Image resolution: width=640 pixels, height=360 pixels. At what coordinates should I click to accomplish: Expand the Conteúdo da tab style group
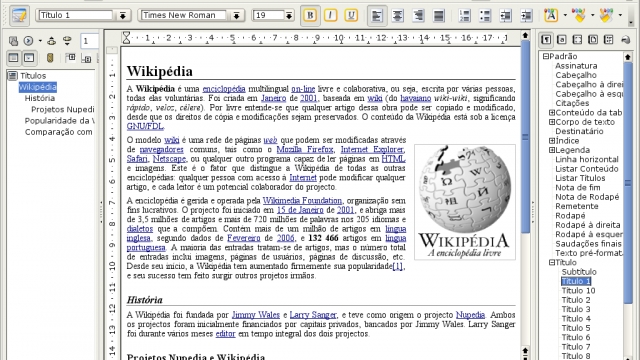point(552,113)
